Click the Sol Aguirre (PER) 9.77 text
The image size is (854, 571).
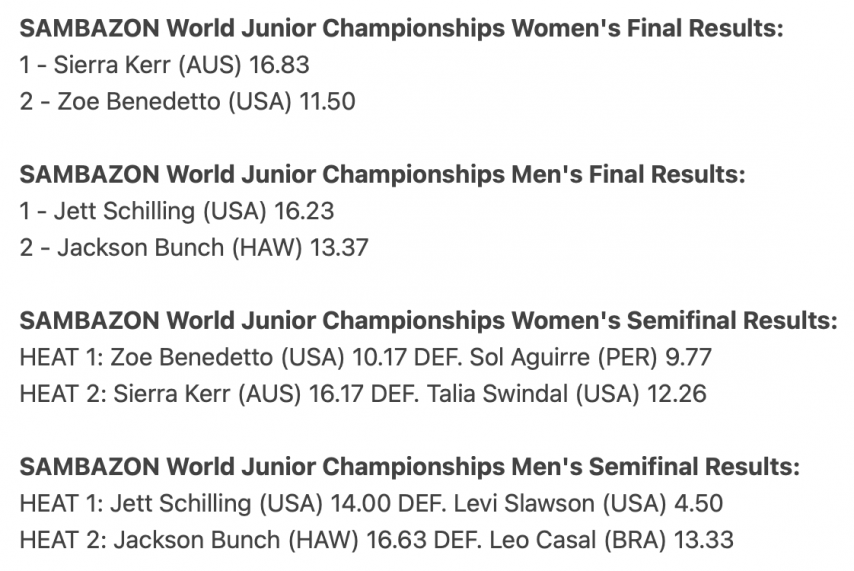pyautogui.click(x=590, y=357)
